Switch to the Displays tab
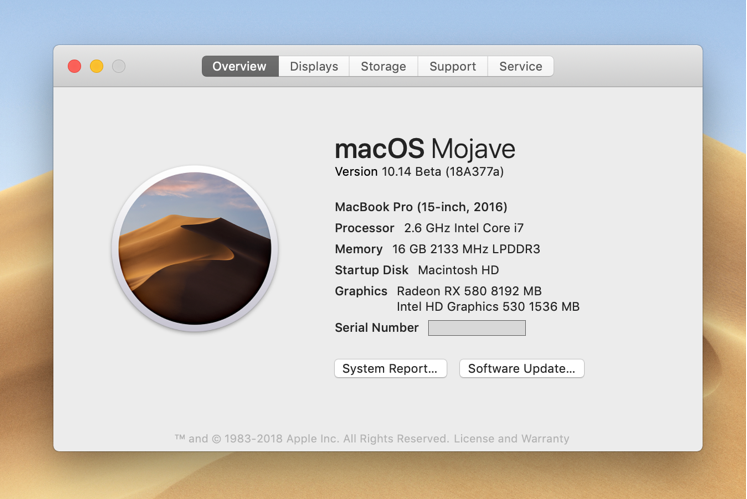The image size is (747, 499). pos(314,66)
